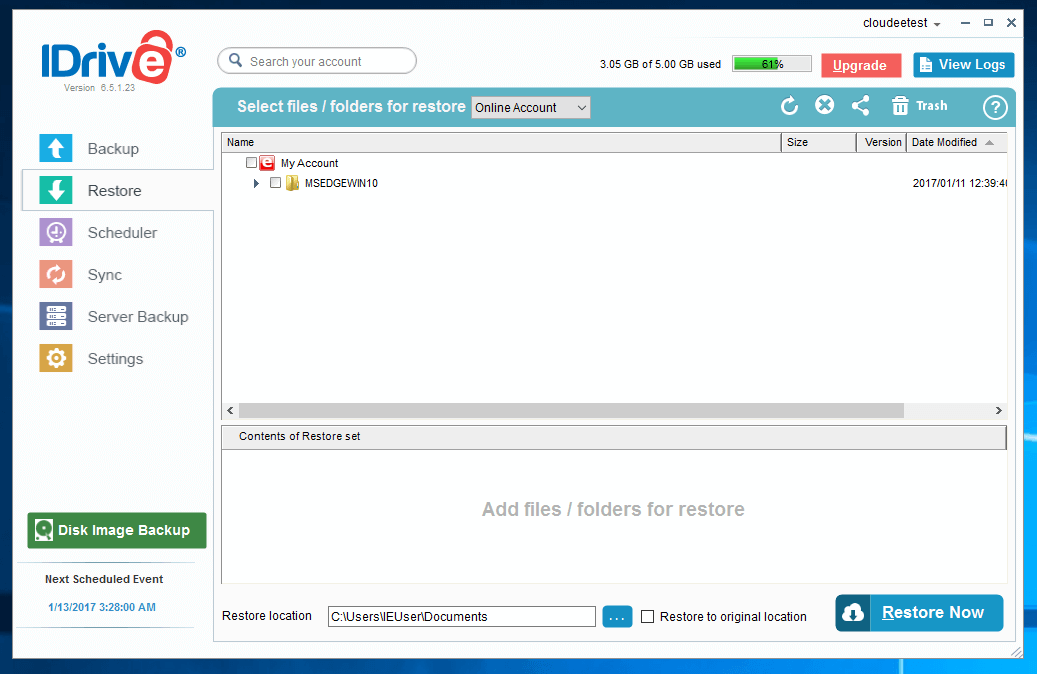Click the circled X cancel icon
Screen dimensions: 1037x674
coord(824,106)
